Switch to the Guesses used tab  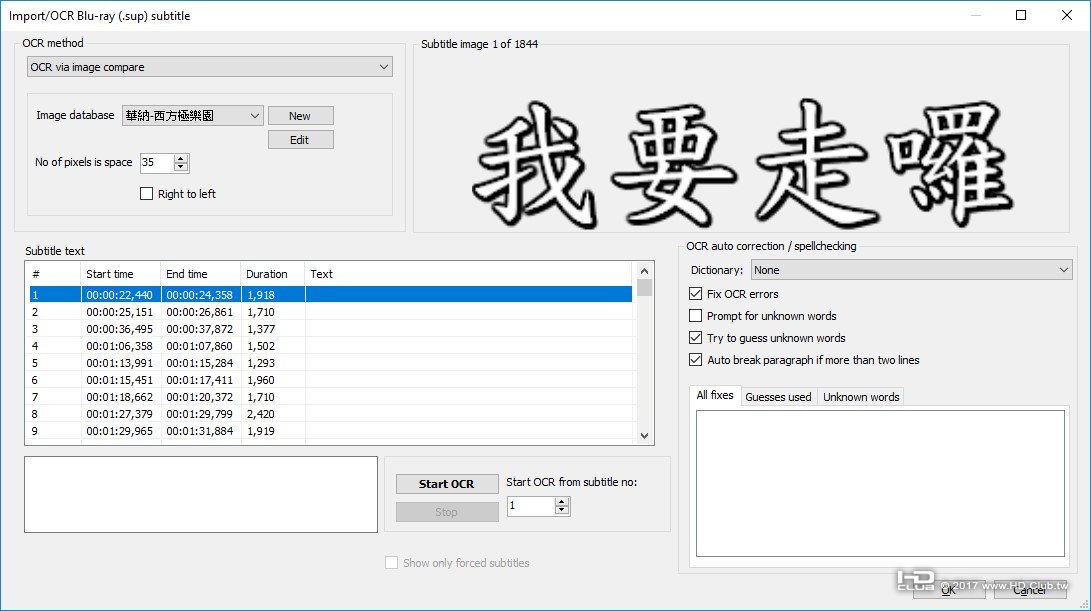pyautogui.click(x=778, y=396)
